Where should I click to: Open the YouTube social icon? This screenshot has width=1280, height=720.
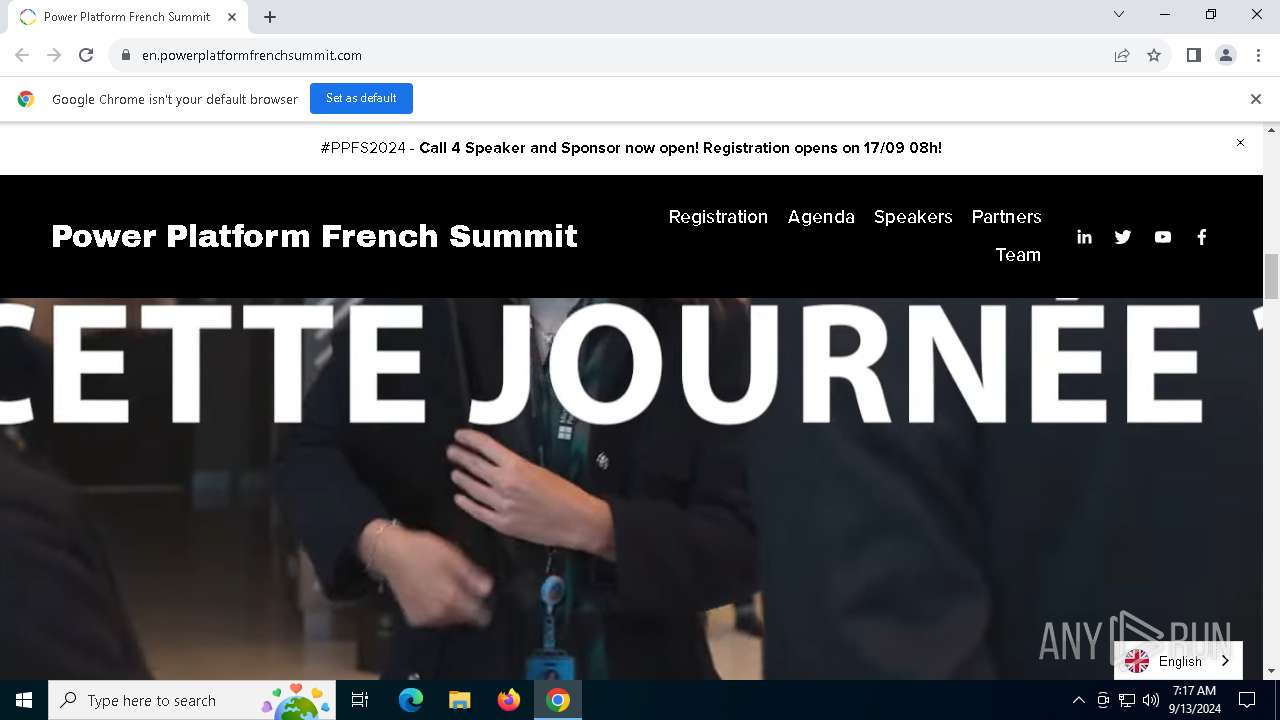[1162, 237]
